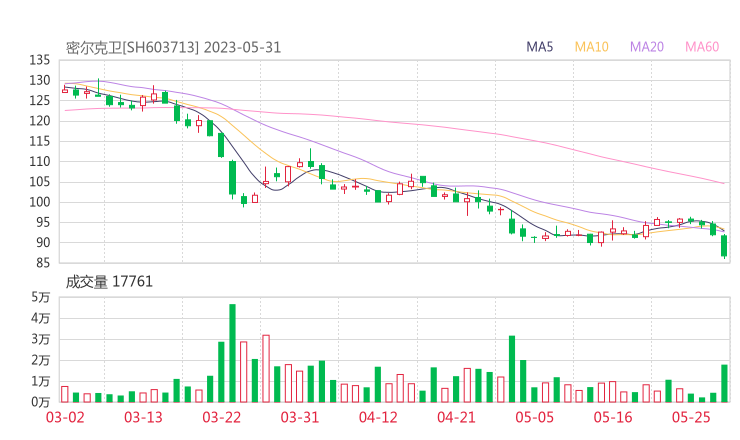Click the 125 price axis label
This screenshot has height=440, width=740.
[x=40, y=101]
